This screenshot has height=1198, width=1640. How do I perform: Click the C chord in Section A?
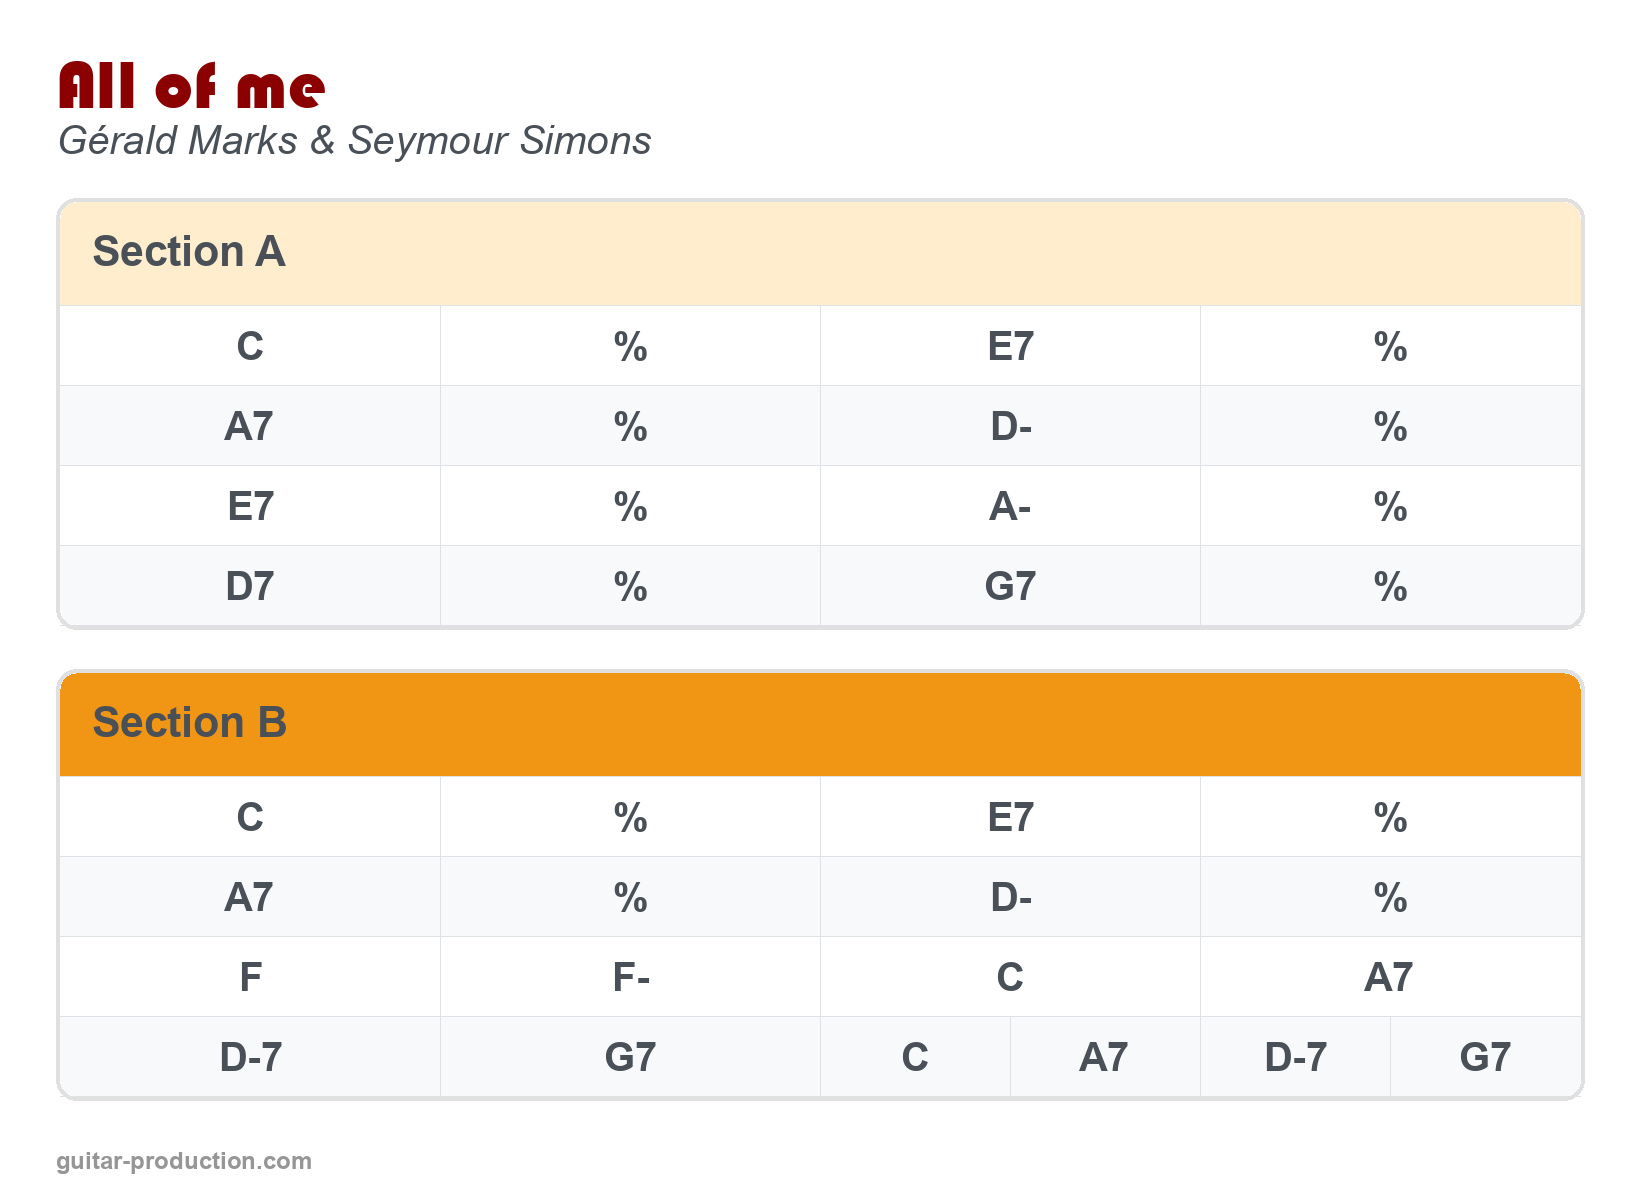click(250, 347)
